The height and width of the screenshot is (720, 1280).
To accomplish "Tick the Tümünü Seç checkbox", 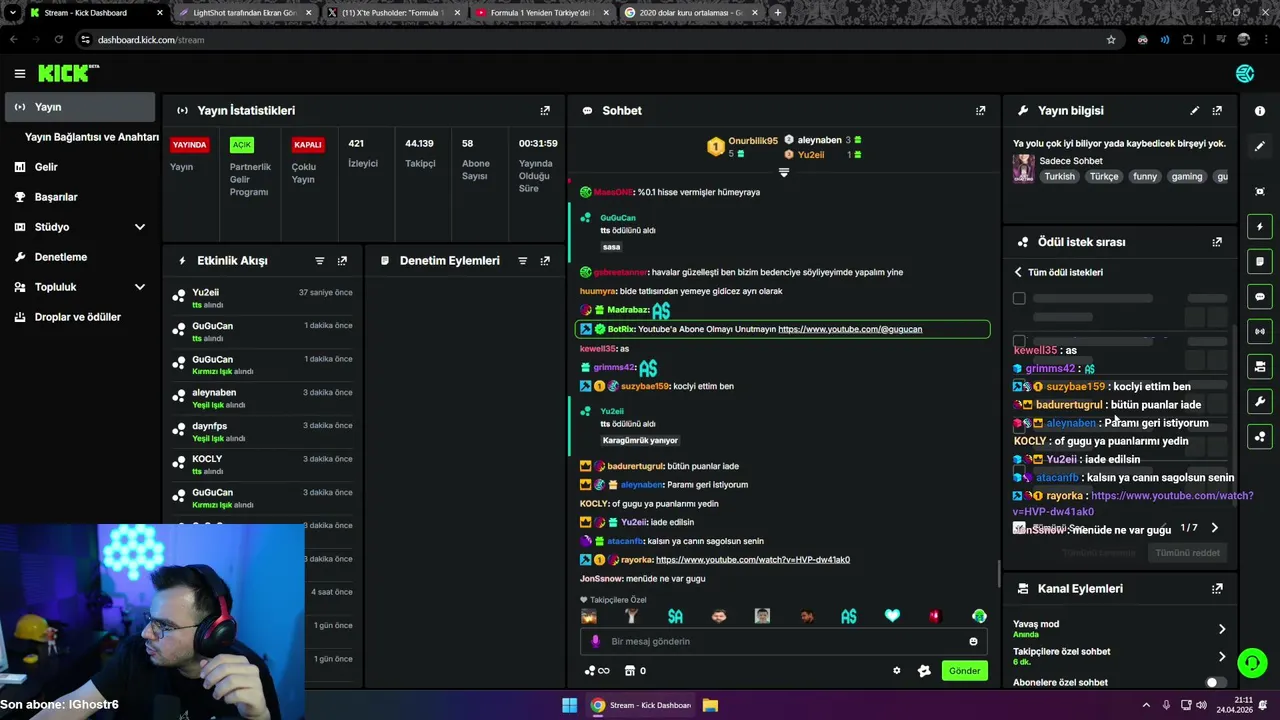I will tap(1019, 528).
